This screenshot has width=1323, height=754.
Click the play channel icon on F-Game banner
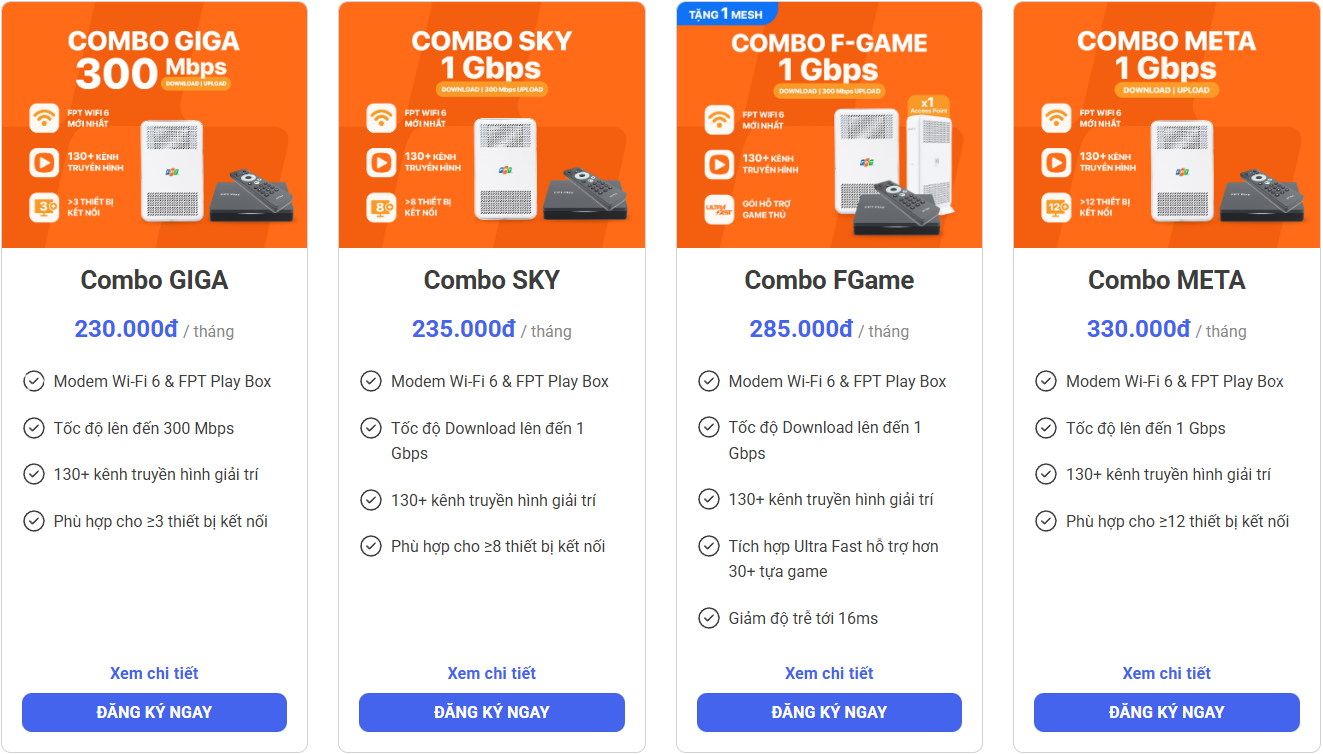tap(719, 164)
